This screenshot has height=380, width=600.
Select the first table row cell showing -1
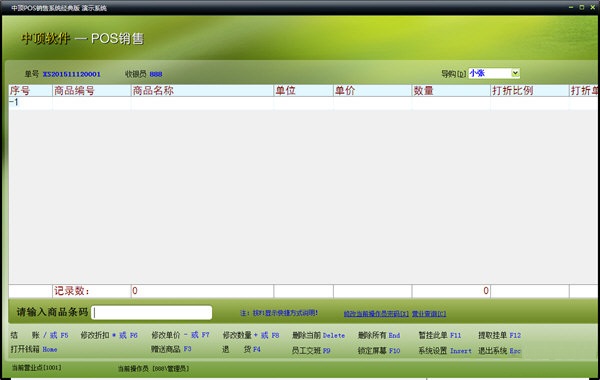[x=31, y=103]
